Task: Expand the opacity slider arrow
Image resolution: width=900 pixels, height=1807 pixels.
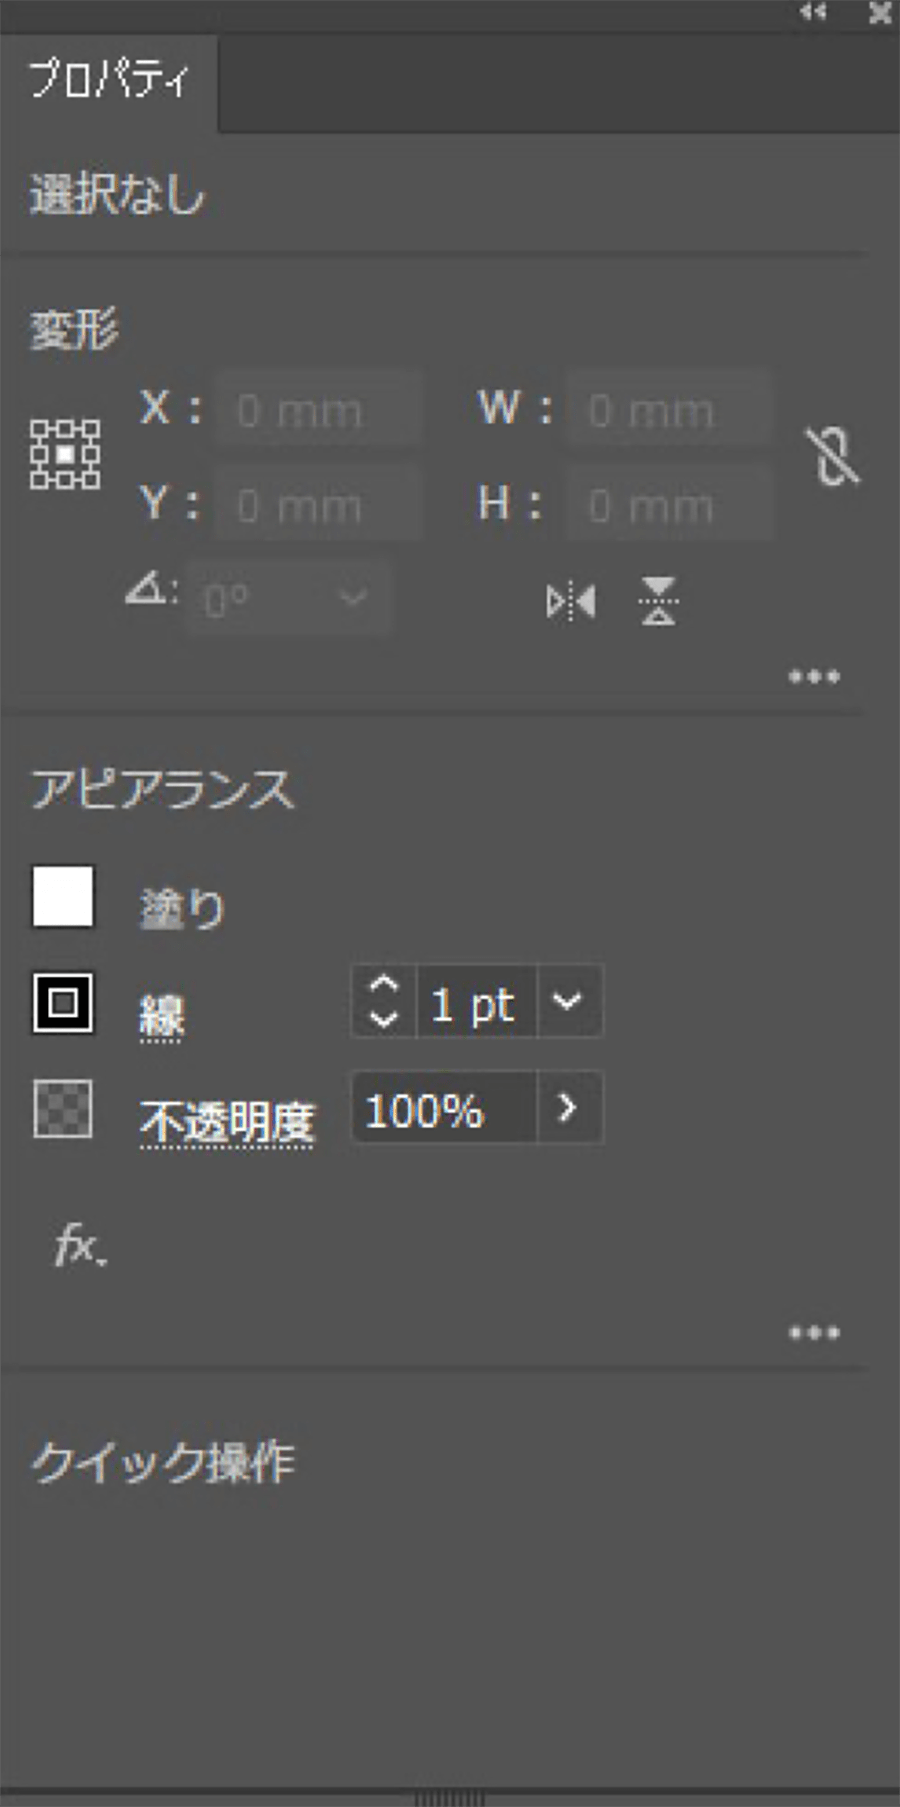Action: (x=568, y=1107)
